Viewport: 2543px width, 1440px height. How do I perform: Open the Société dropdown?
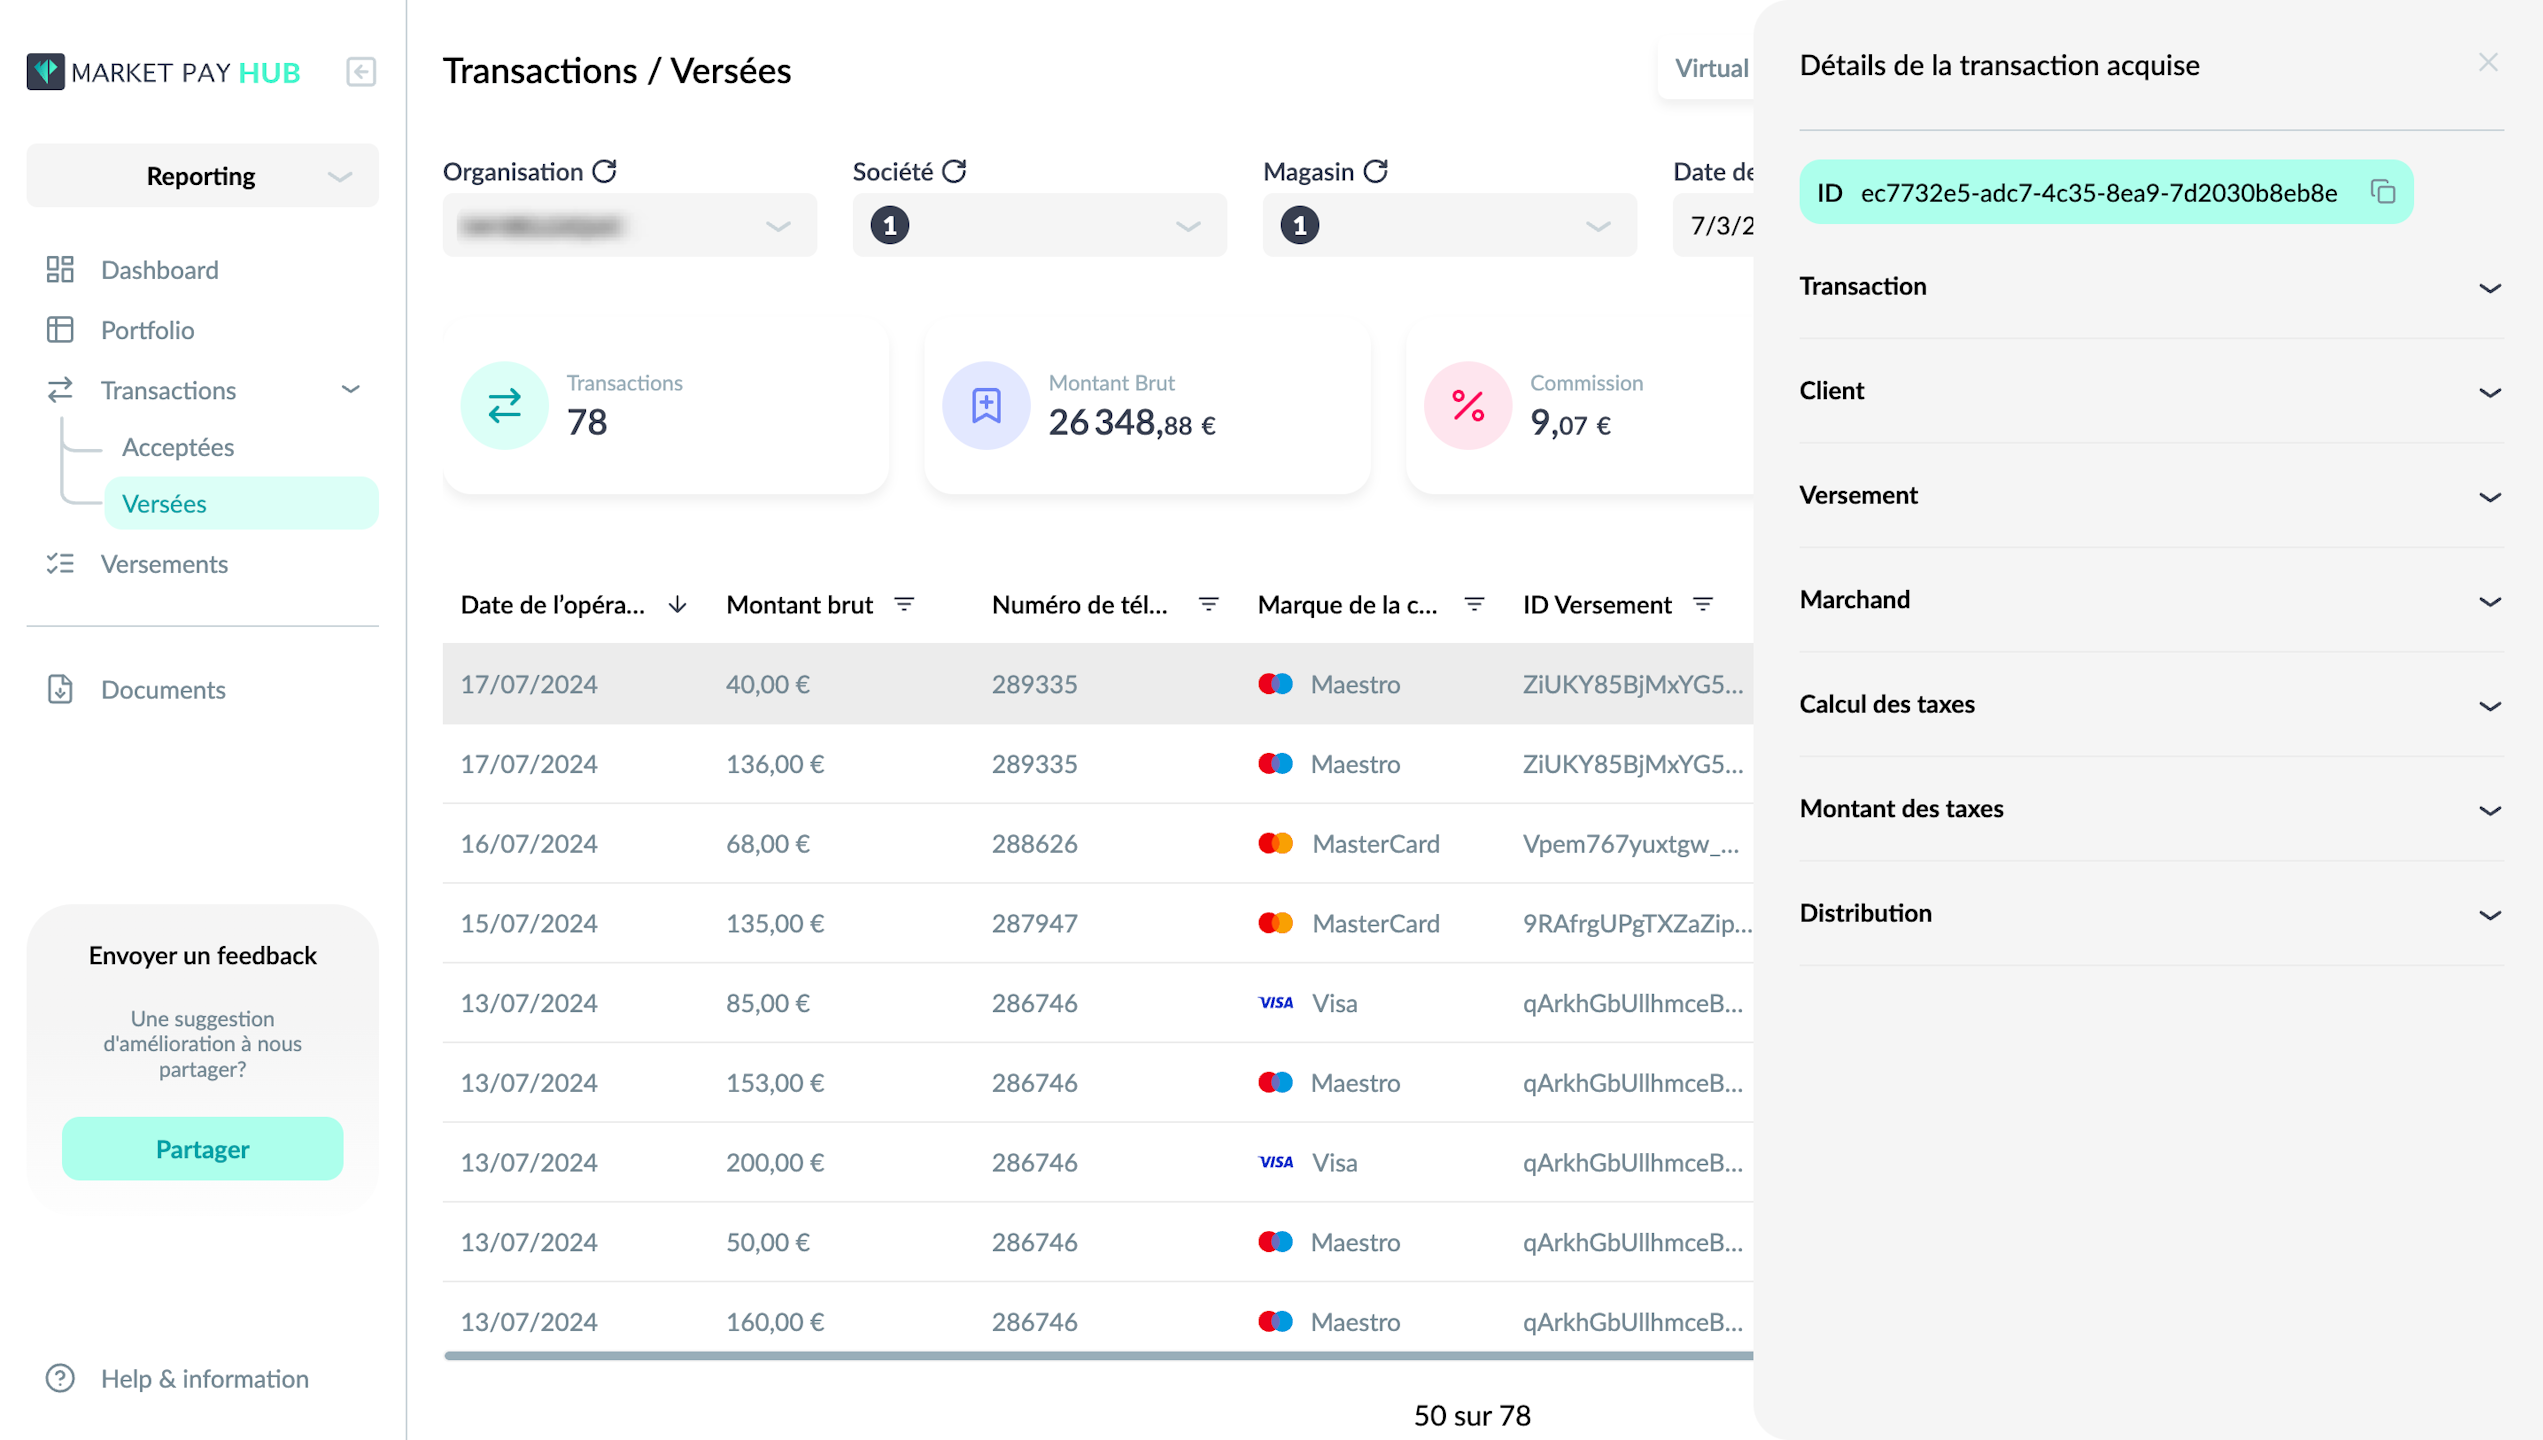click(x=1039, y=225)
